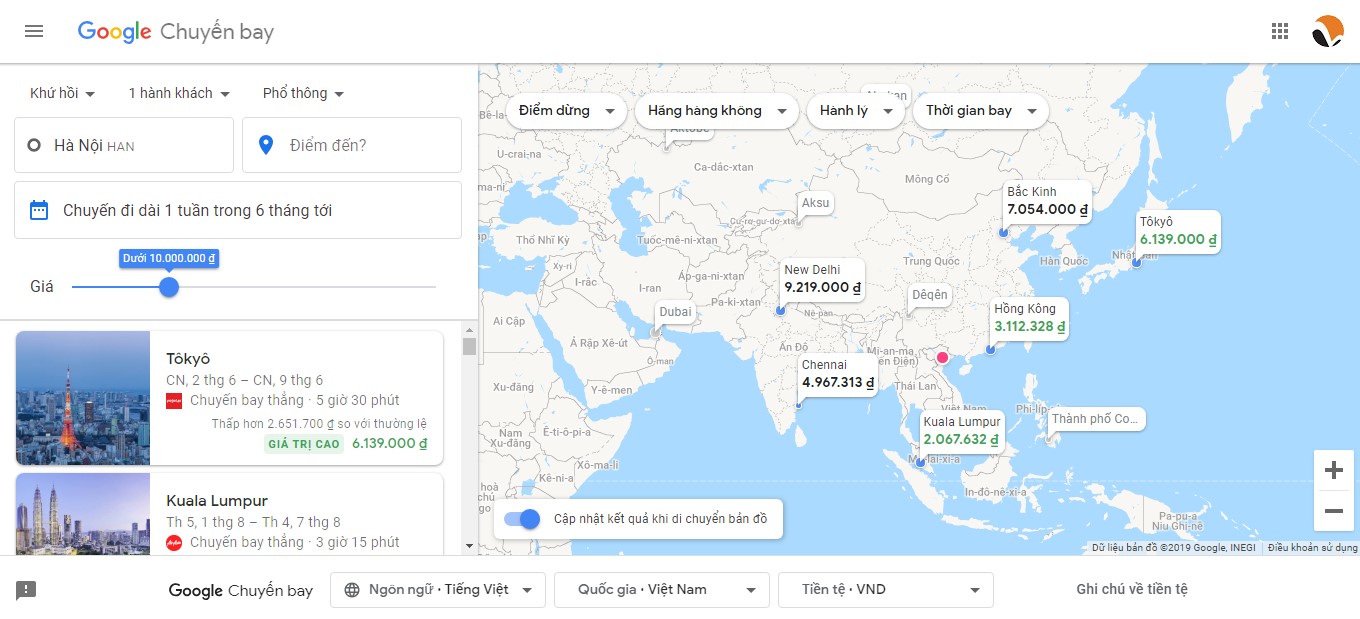Click the price slider handle
The height and width of the screenshot is (619, 1360).
(x=169, y=287)
